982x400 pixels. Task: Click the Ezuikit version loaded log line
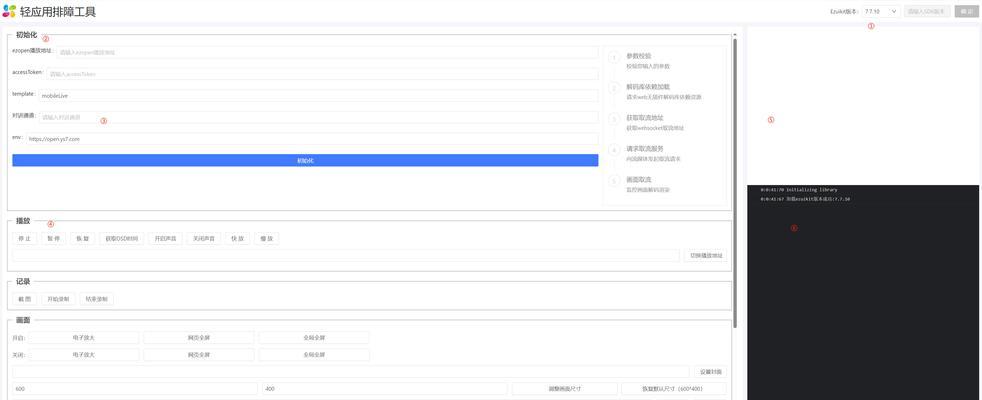(x=805, y=199)
